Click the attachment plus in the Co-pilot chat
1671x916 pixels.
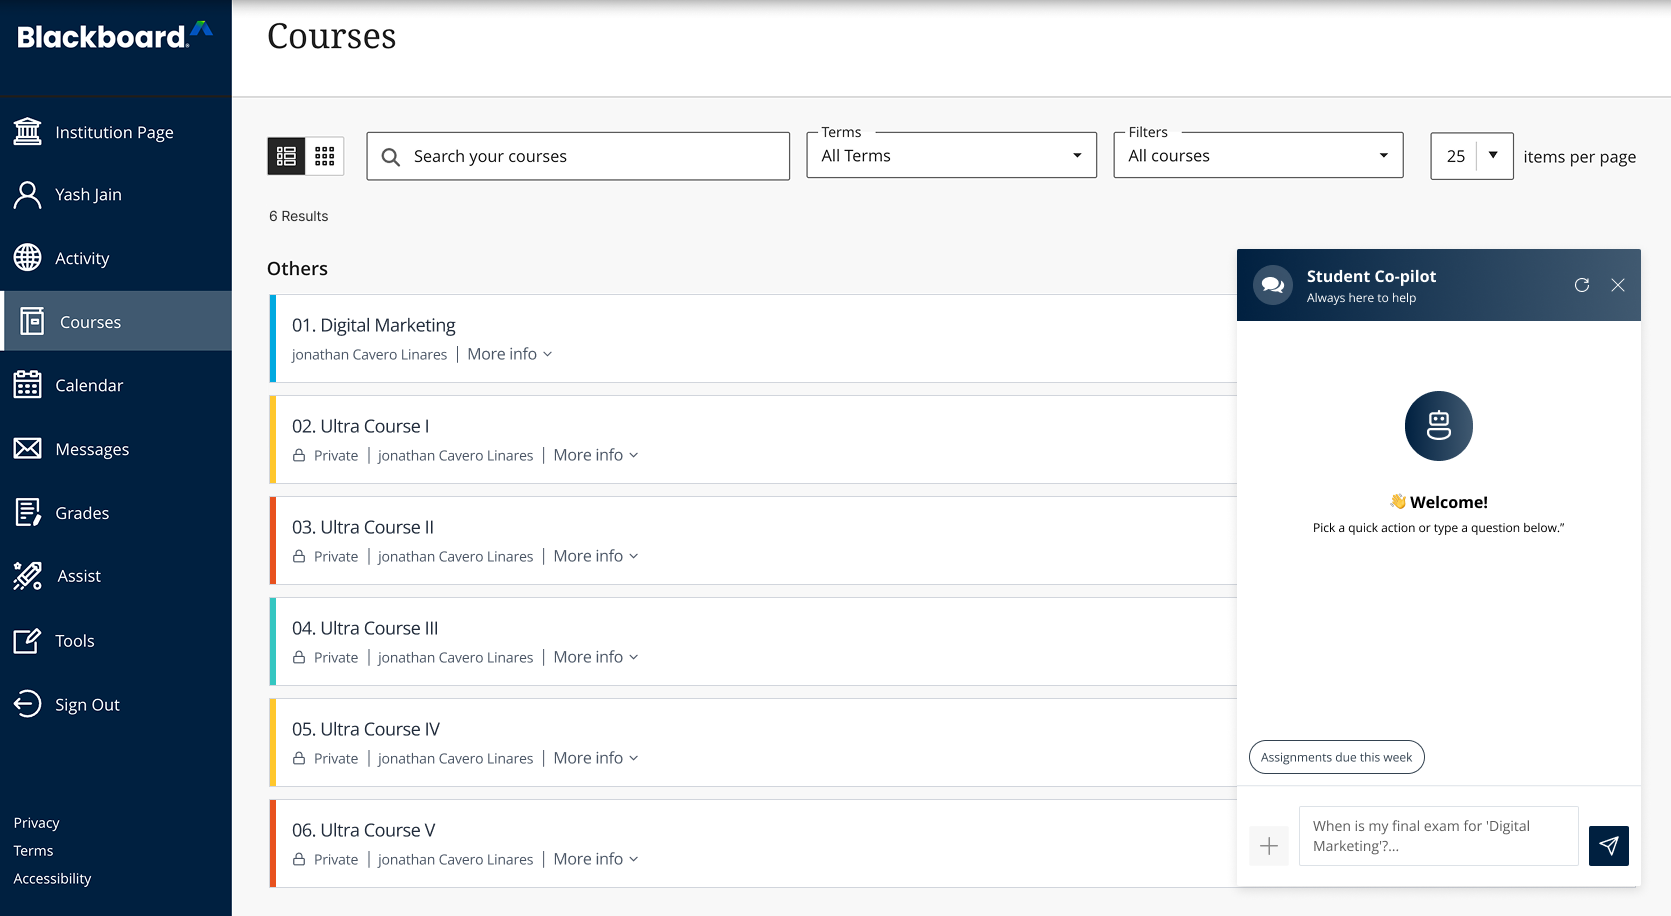point(1268,845)
